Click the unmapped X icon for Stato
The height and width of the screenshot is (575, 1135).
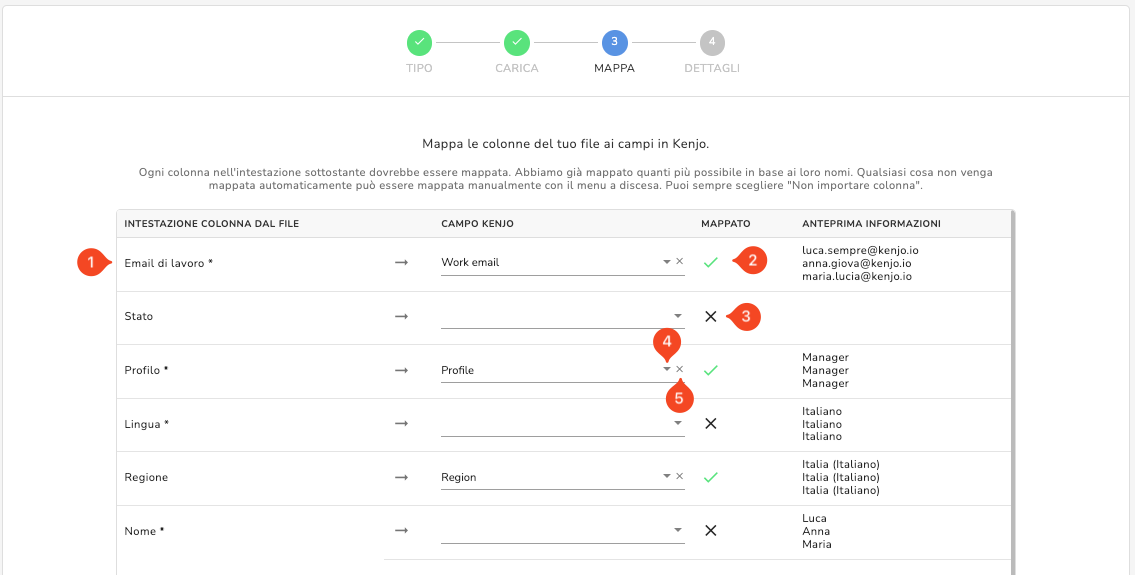711,316
